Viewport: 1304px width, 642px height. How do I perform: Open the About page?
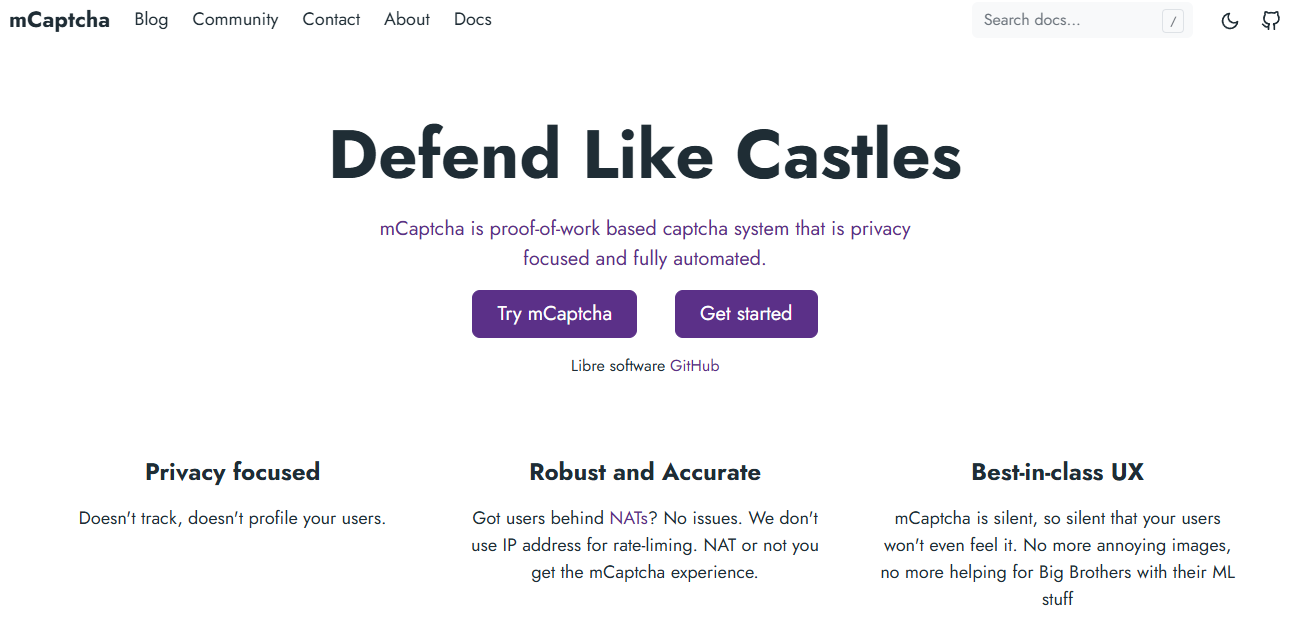[407, 19]
